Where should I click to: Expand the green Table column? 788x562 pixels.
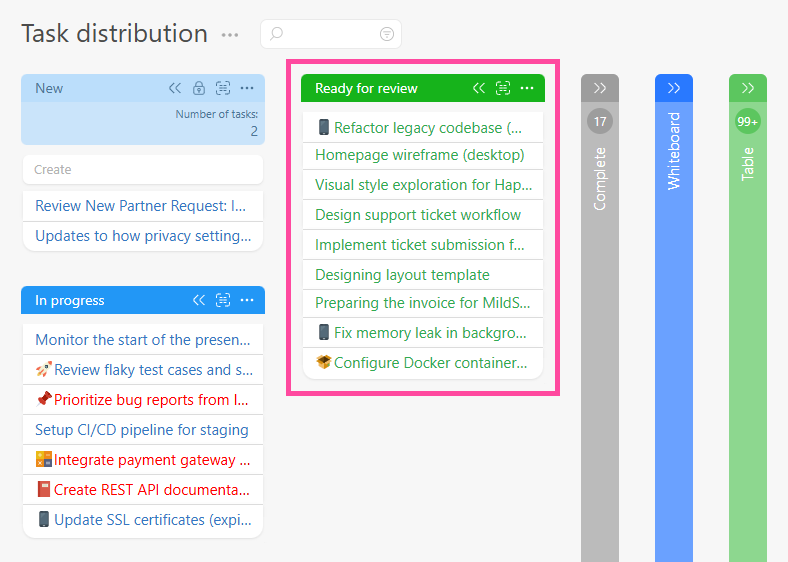(748, 88)
